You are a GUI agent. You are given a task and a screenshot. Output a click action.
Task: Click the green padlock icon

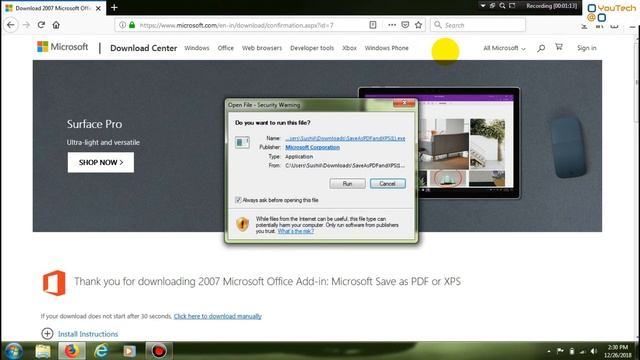pyautogui.click(x=132, y=25)
